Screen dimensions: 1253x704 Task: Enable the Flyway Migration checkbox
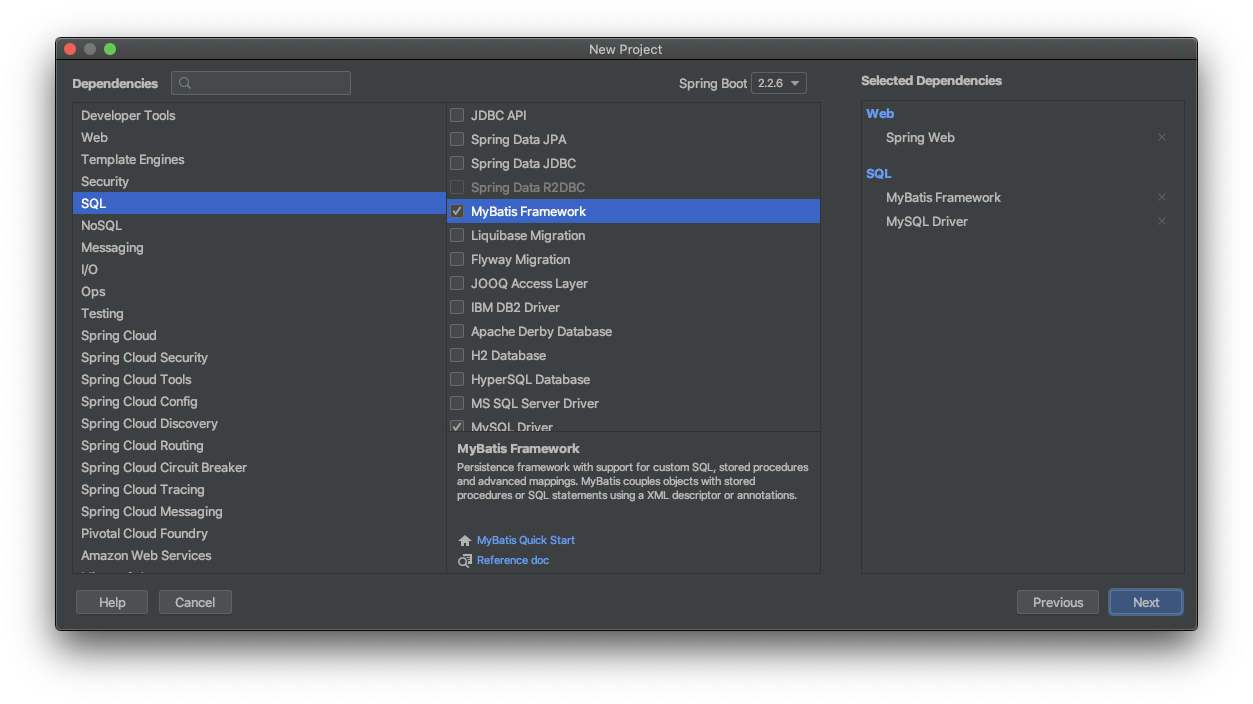click(457, 259)
